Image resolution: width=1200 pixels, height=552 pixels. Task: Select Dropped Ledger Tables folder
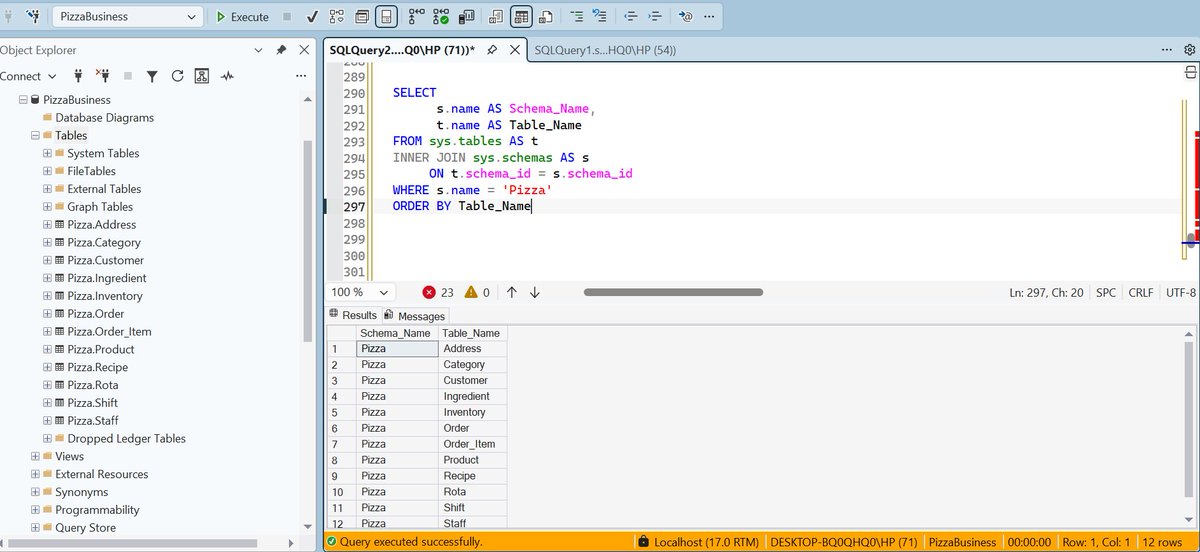126,438
